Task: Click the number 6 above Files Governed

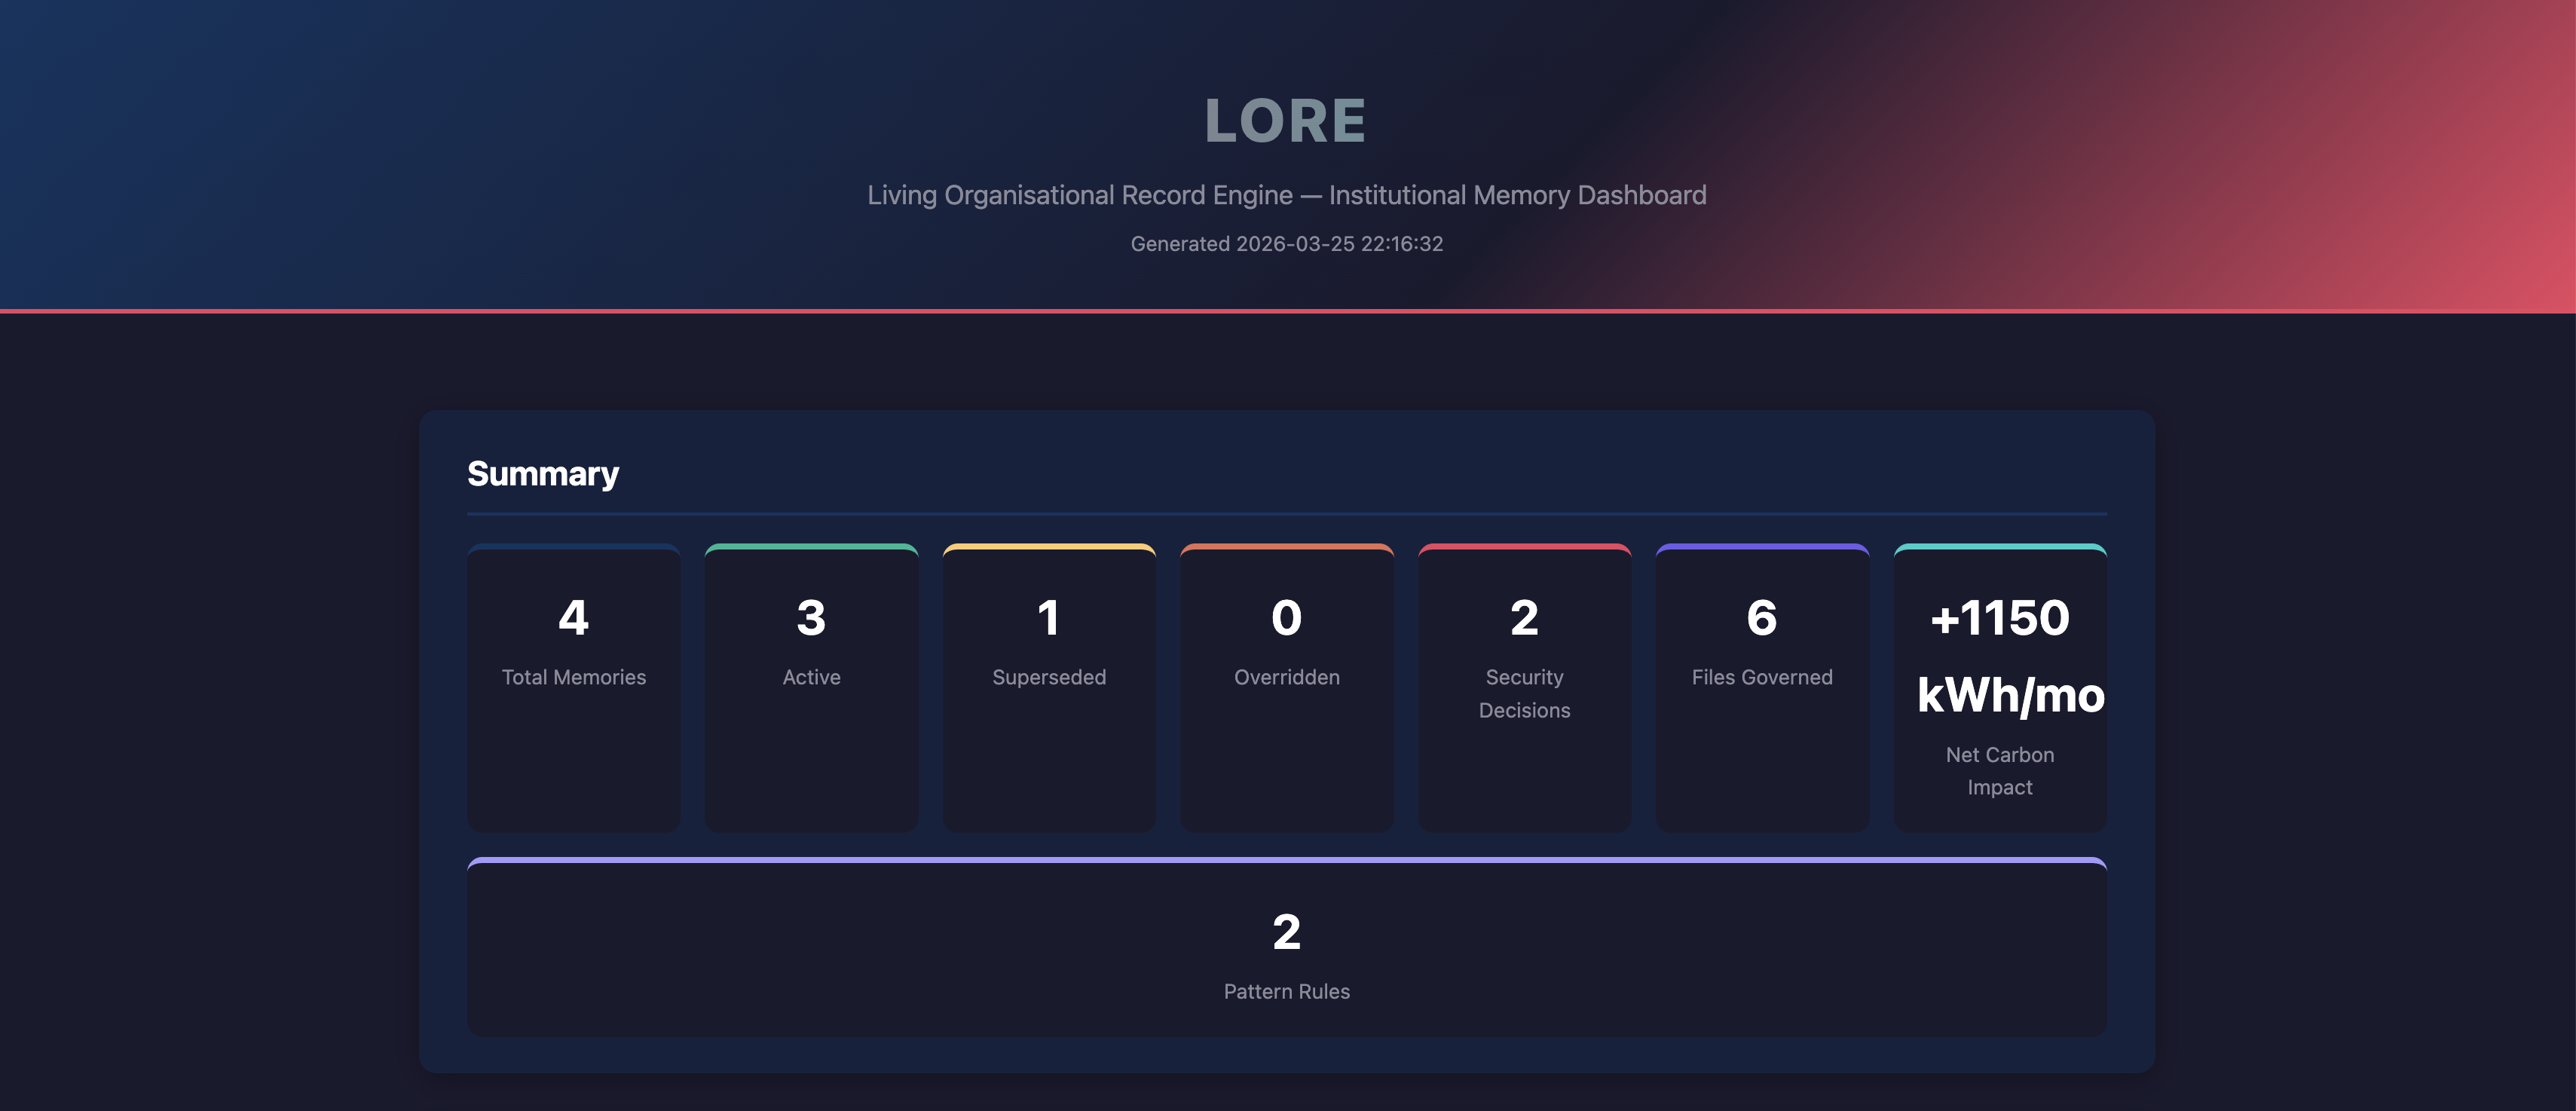Action: click(1762, 617)
